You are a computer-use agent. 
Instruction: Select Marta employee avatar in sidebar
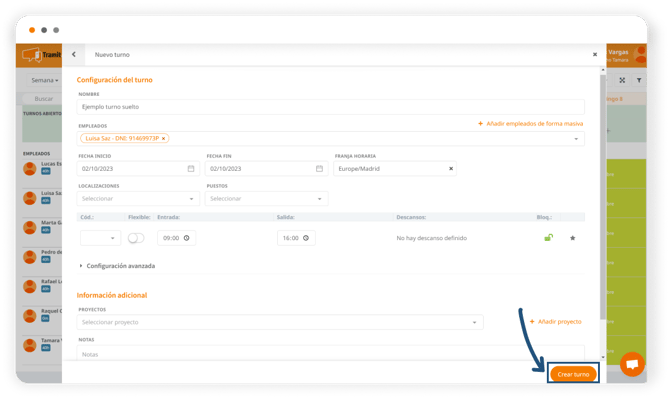click(29, 228)
